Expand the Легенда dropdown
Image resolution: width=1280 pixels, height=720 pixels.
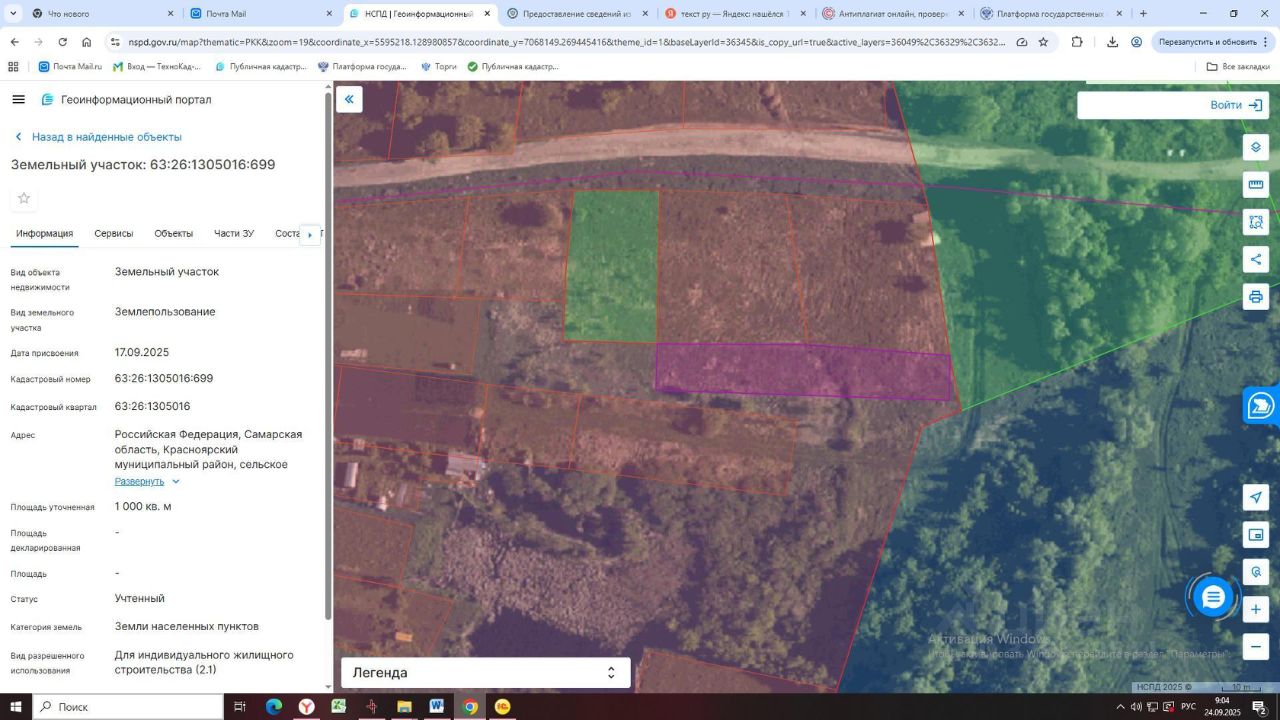coord(486,673)
